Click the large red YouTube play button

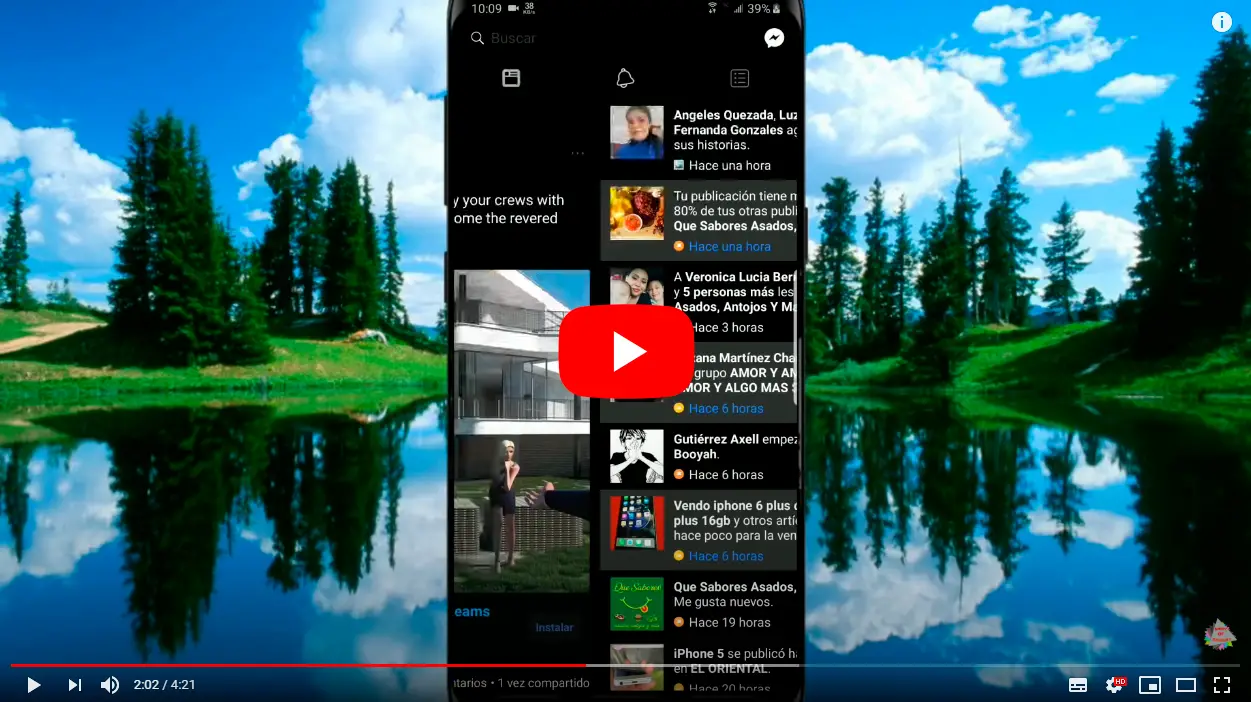[626, 351]
